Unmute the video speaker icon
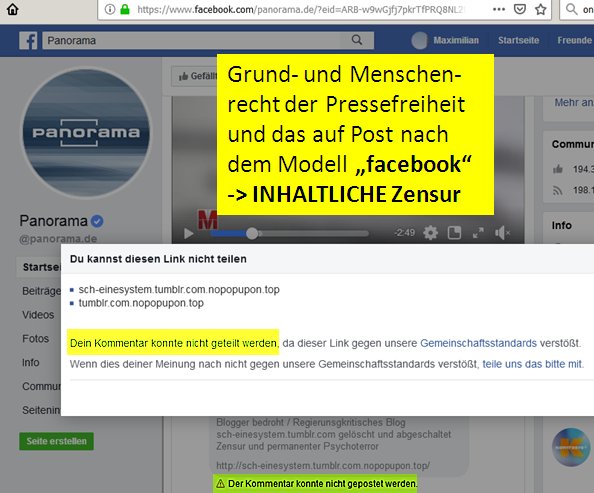This screenshot has width=594, height=493. click(502, 233)
